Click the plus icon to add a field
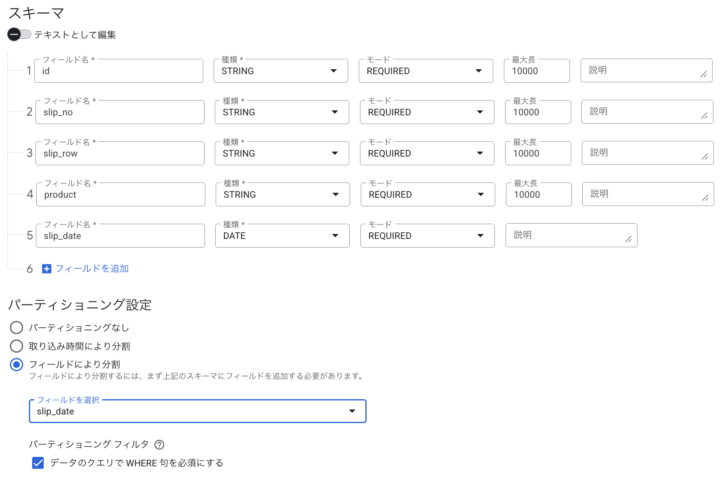 (46, 269)
